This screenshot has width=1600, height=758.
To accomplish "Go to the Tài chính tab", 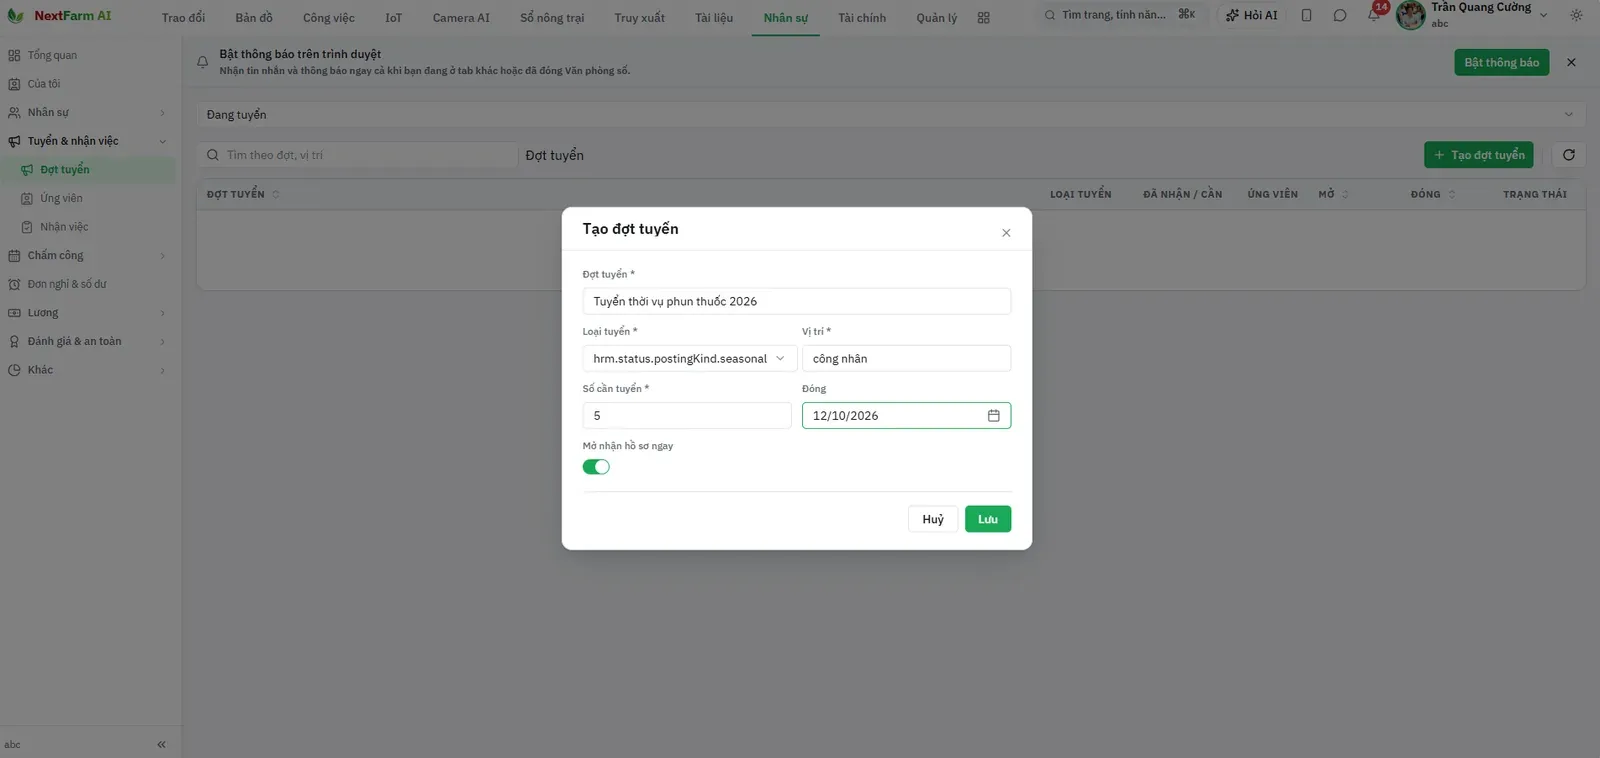I will (x=862, y=18).
